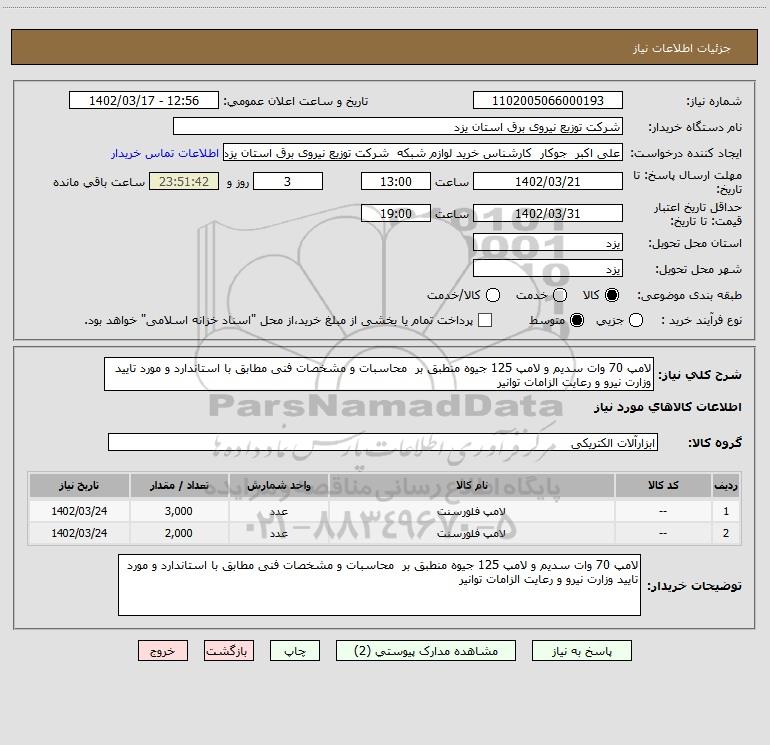Click لامپ فلورسنت in row 1

click(471, 511)
